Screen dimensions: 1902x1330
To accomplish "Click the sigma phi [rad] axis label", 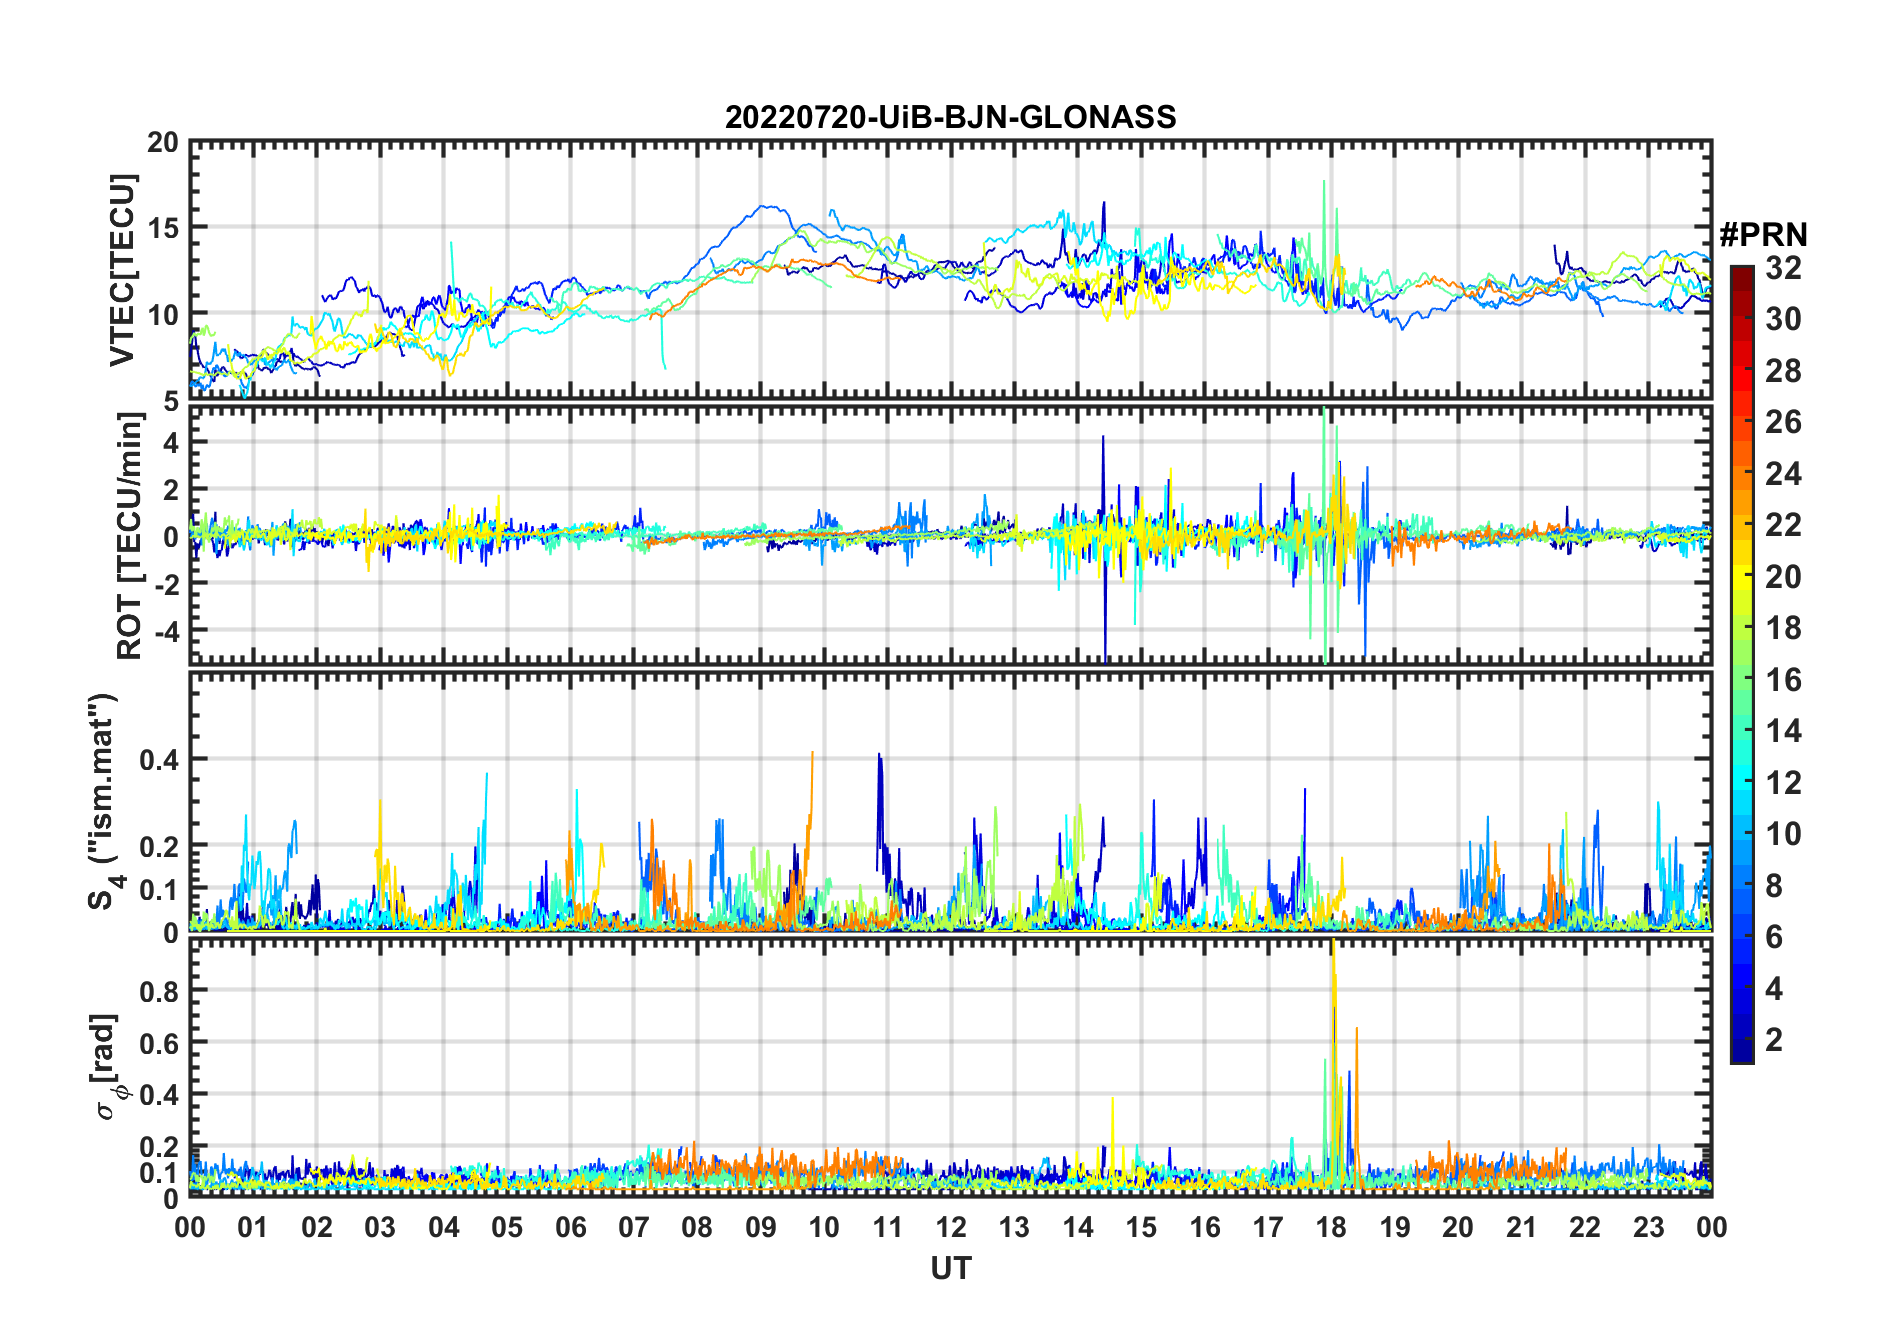I will (108, 1066).
